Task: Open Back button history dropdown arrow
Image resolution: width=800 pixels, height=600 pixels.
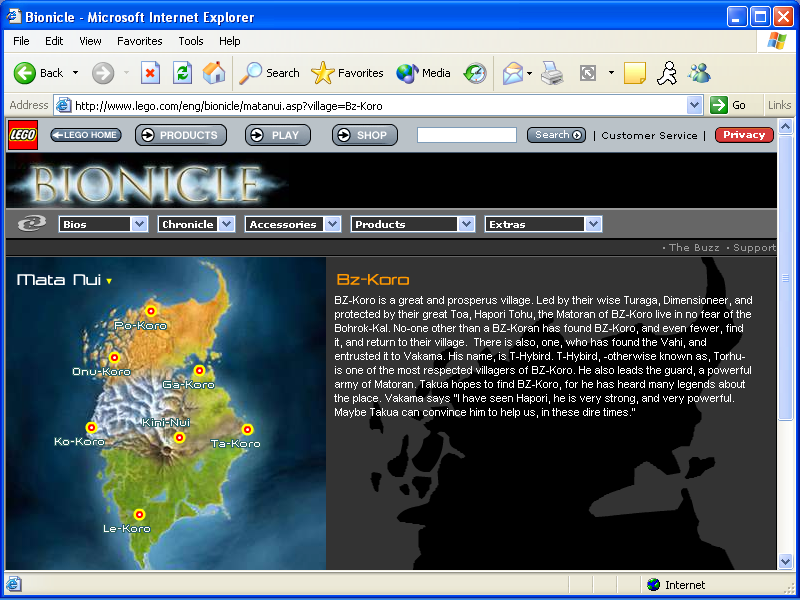Action: [x=76, y=73]
